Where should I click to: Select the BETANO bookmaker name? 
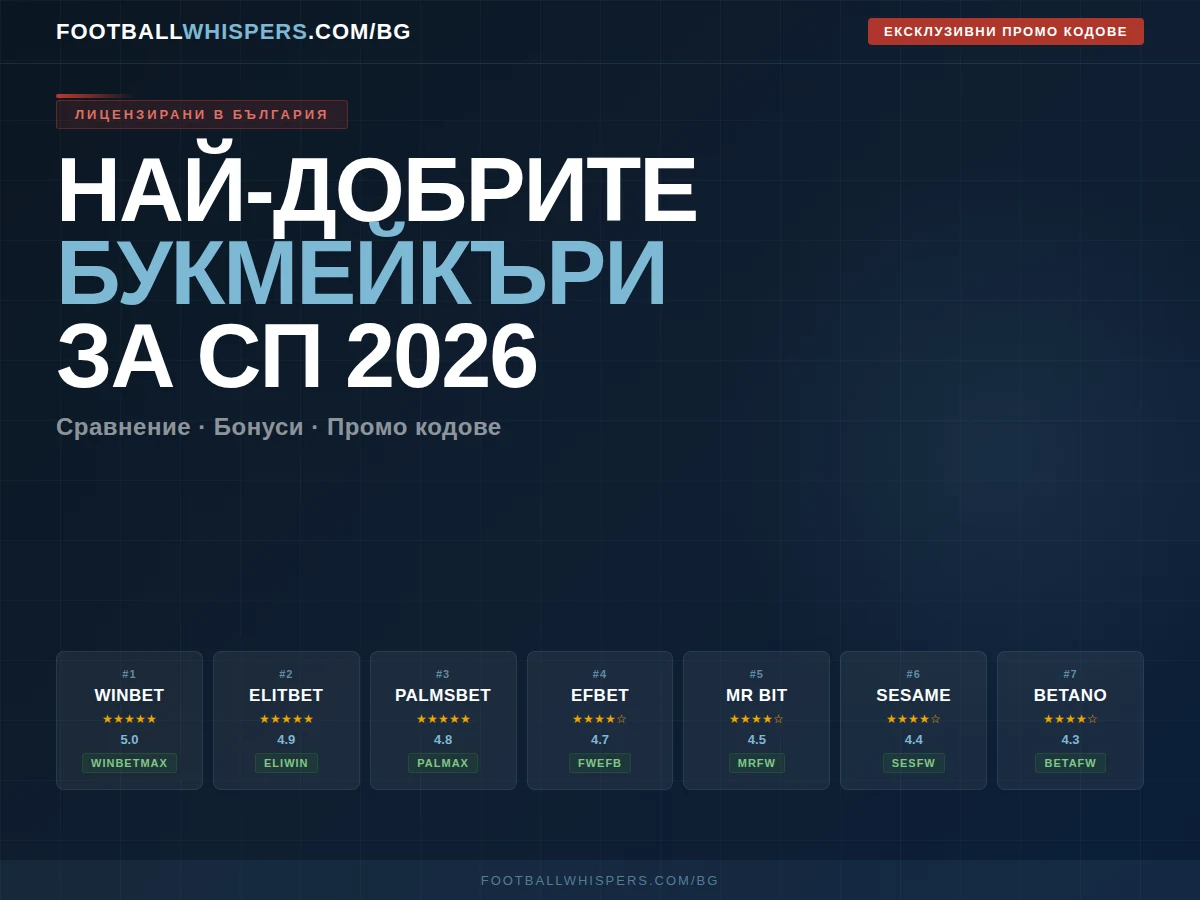click(x=1070, y=695)
